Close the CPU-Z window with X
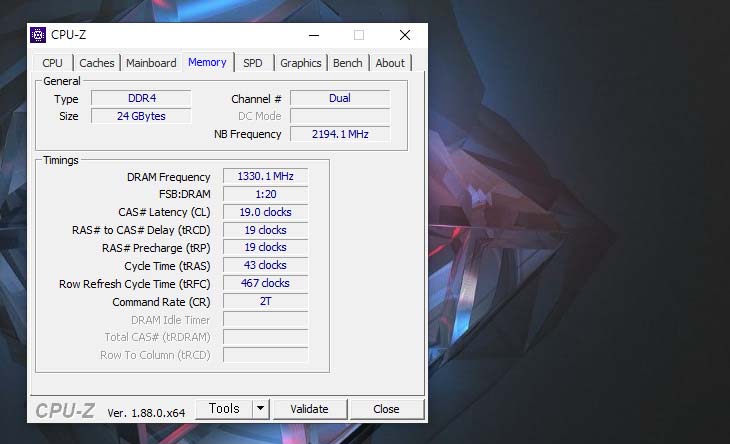Viewport: 730px width, 444px height. tap(405, 35)
